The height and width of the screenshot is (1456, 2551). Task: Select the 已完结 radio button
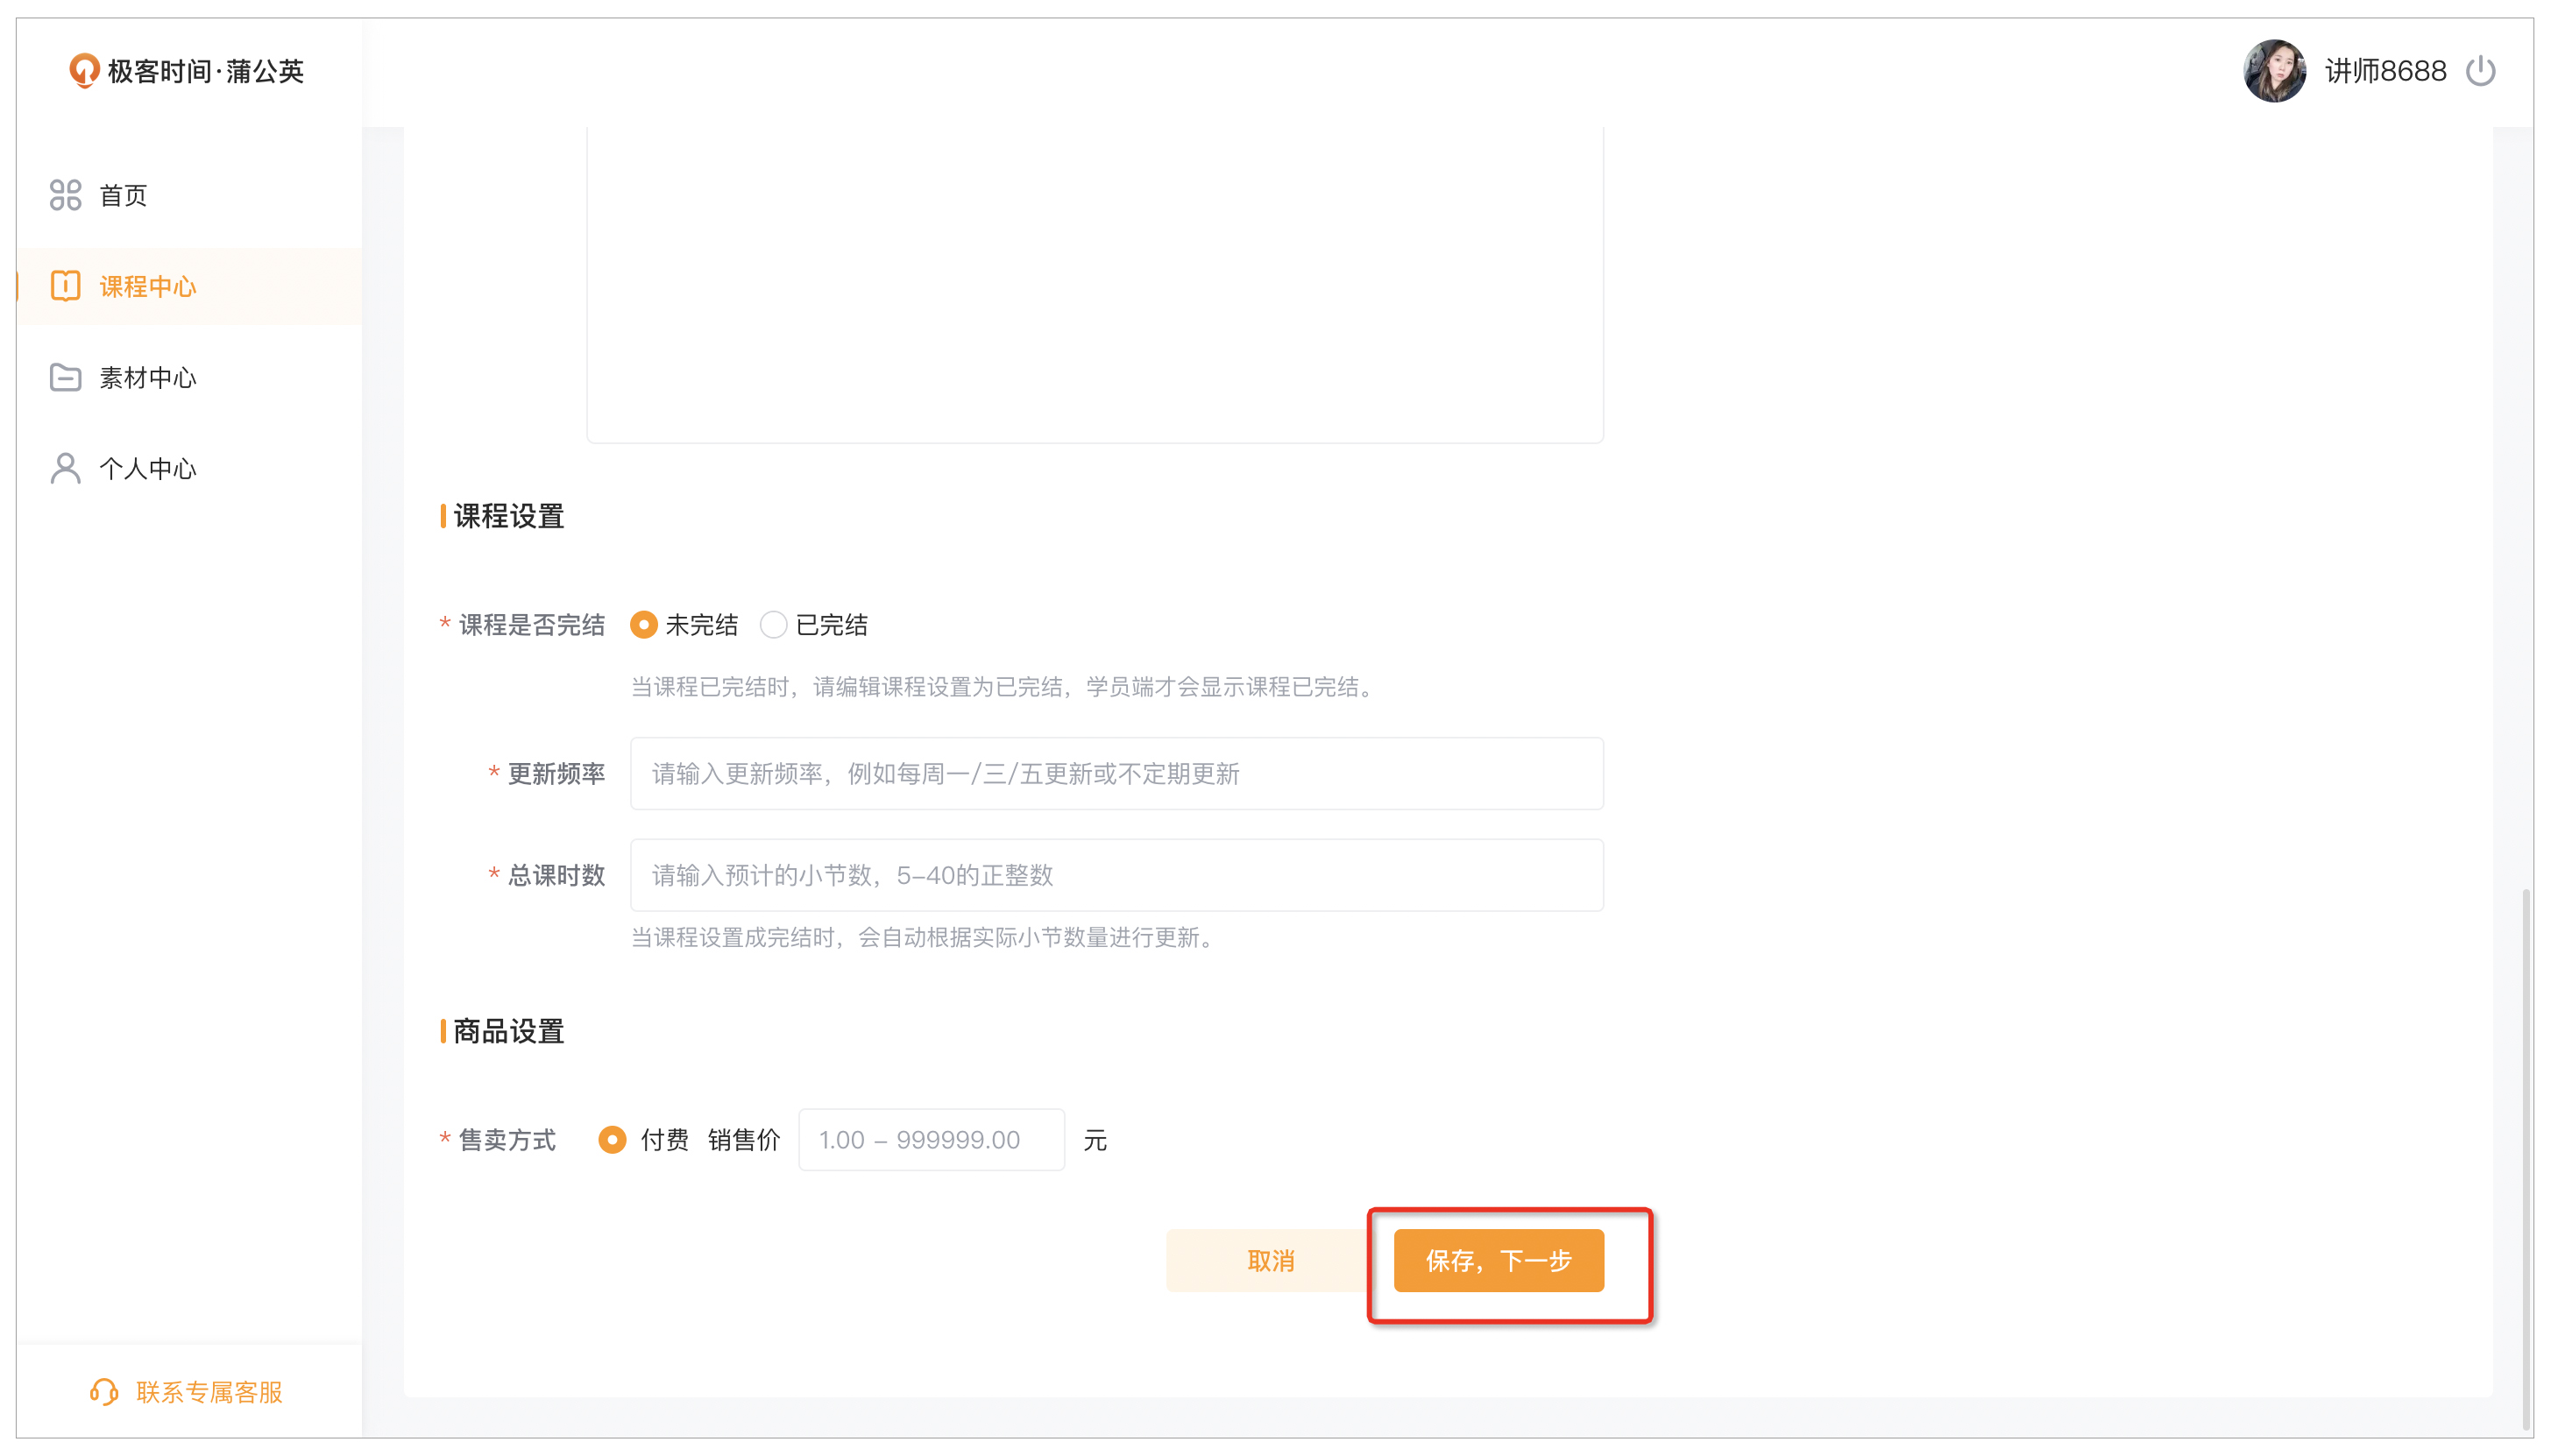pos(773,625)
